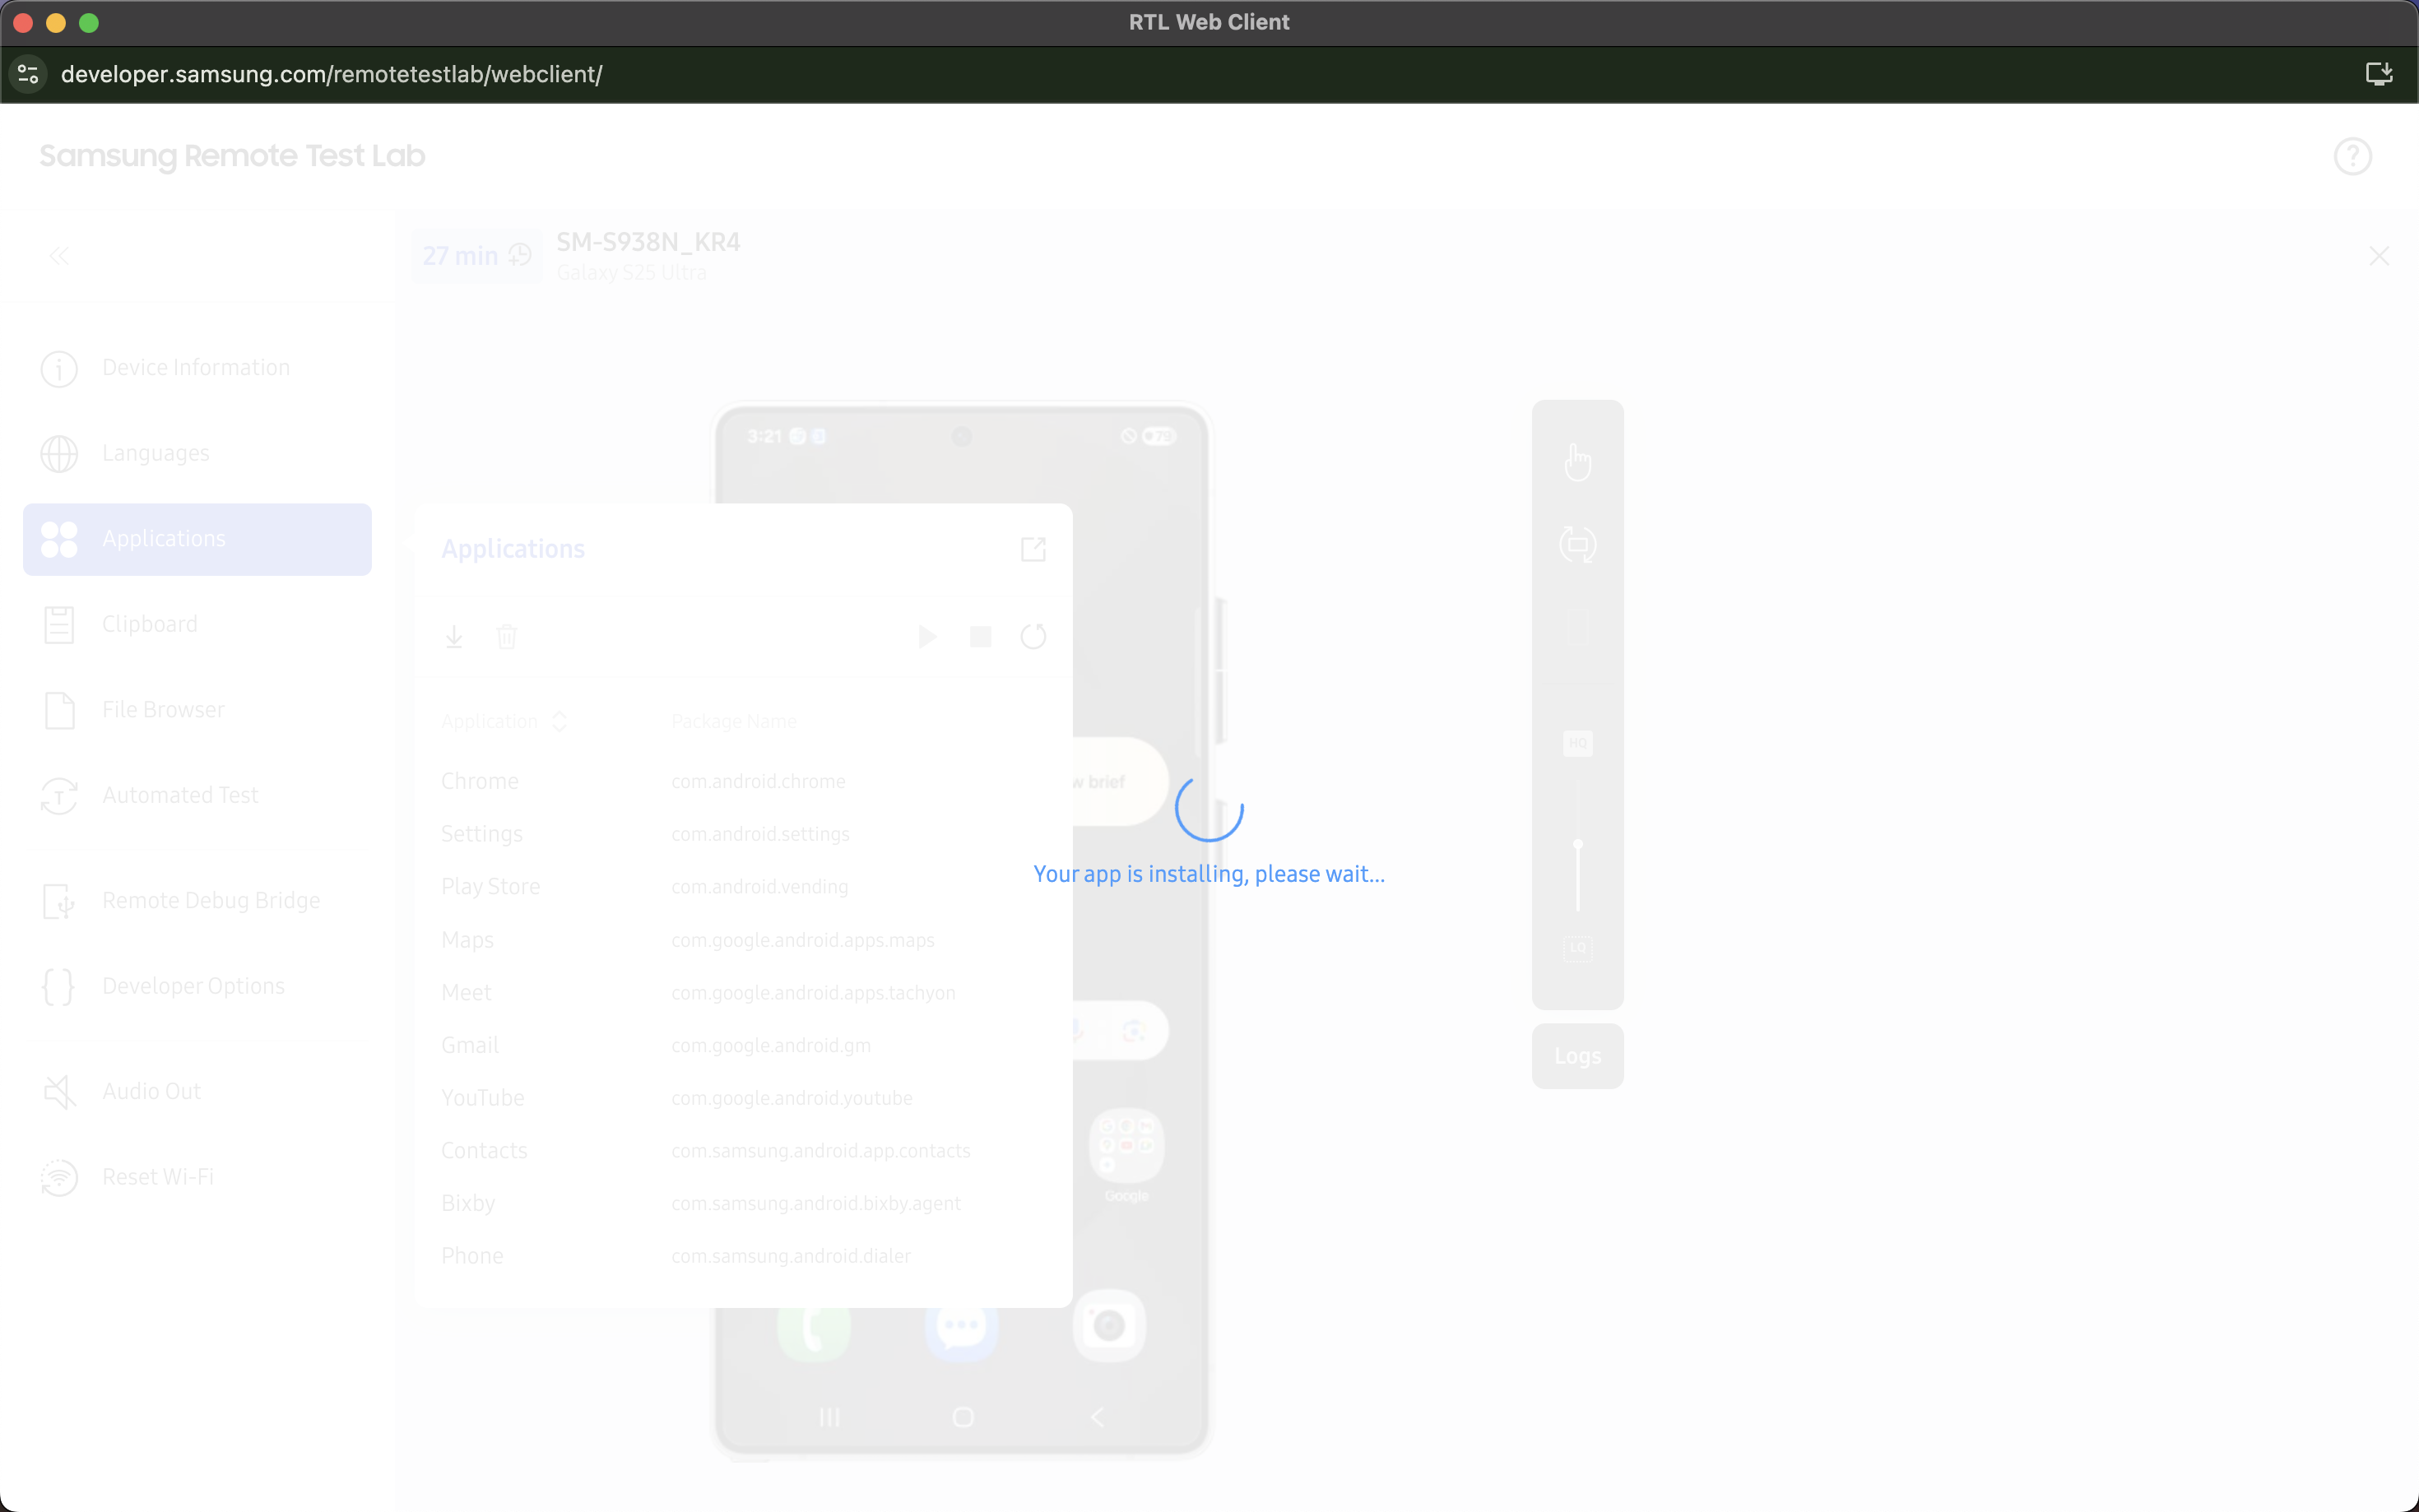Refresh the applications list
The width and height of the screenshot is (2419, 1512).
[x=1033, y=637]
